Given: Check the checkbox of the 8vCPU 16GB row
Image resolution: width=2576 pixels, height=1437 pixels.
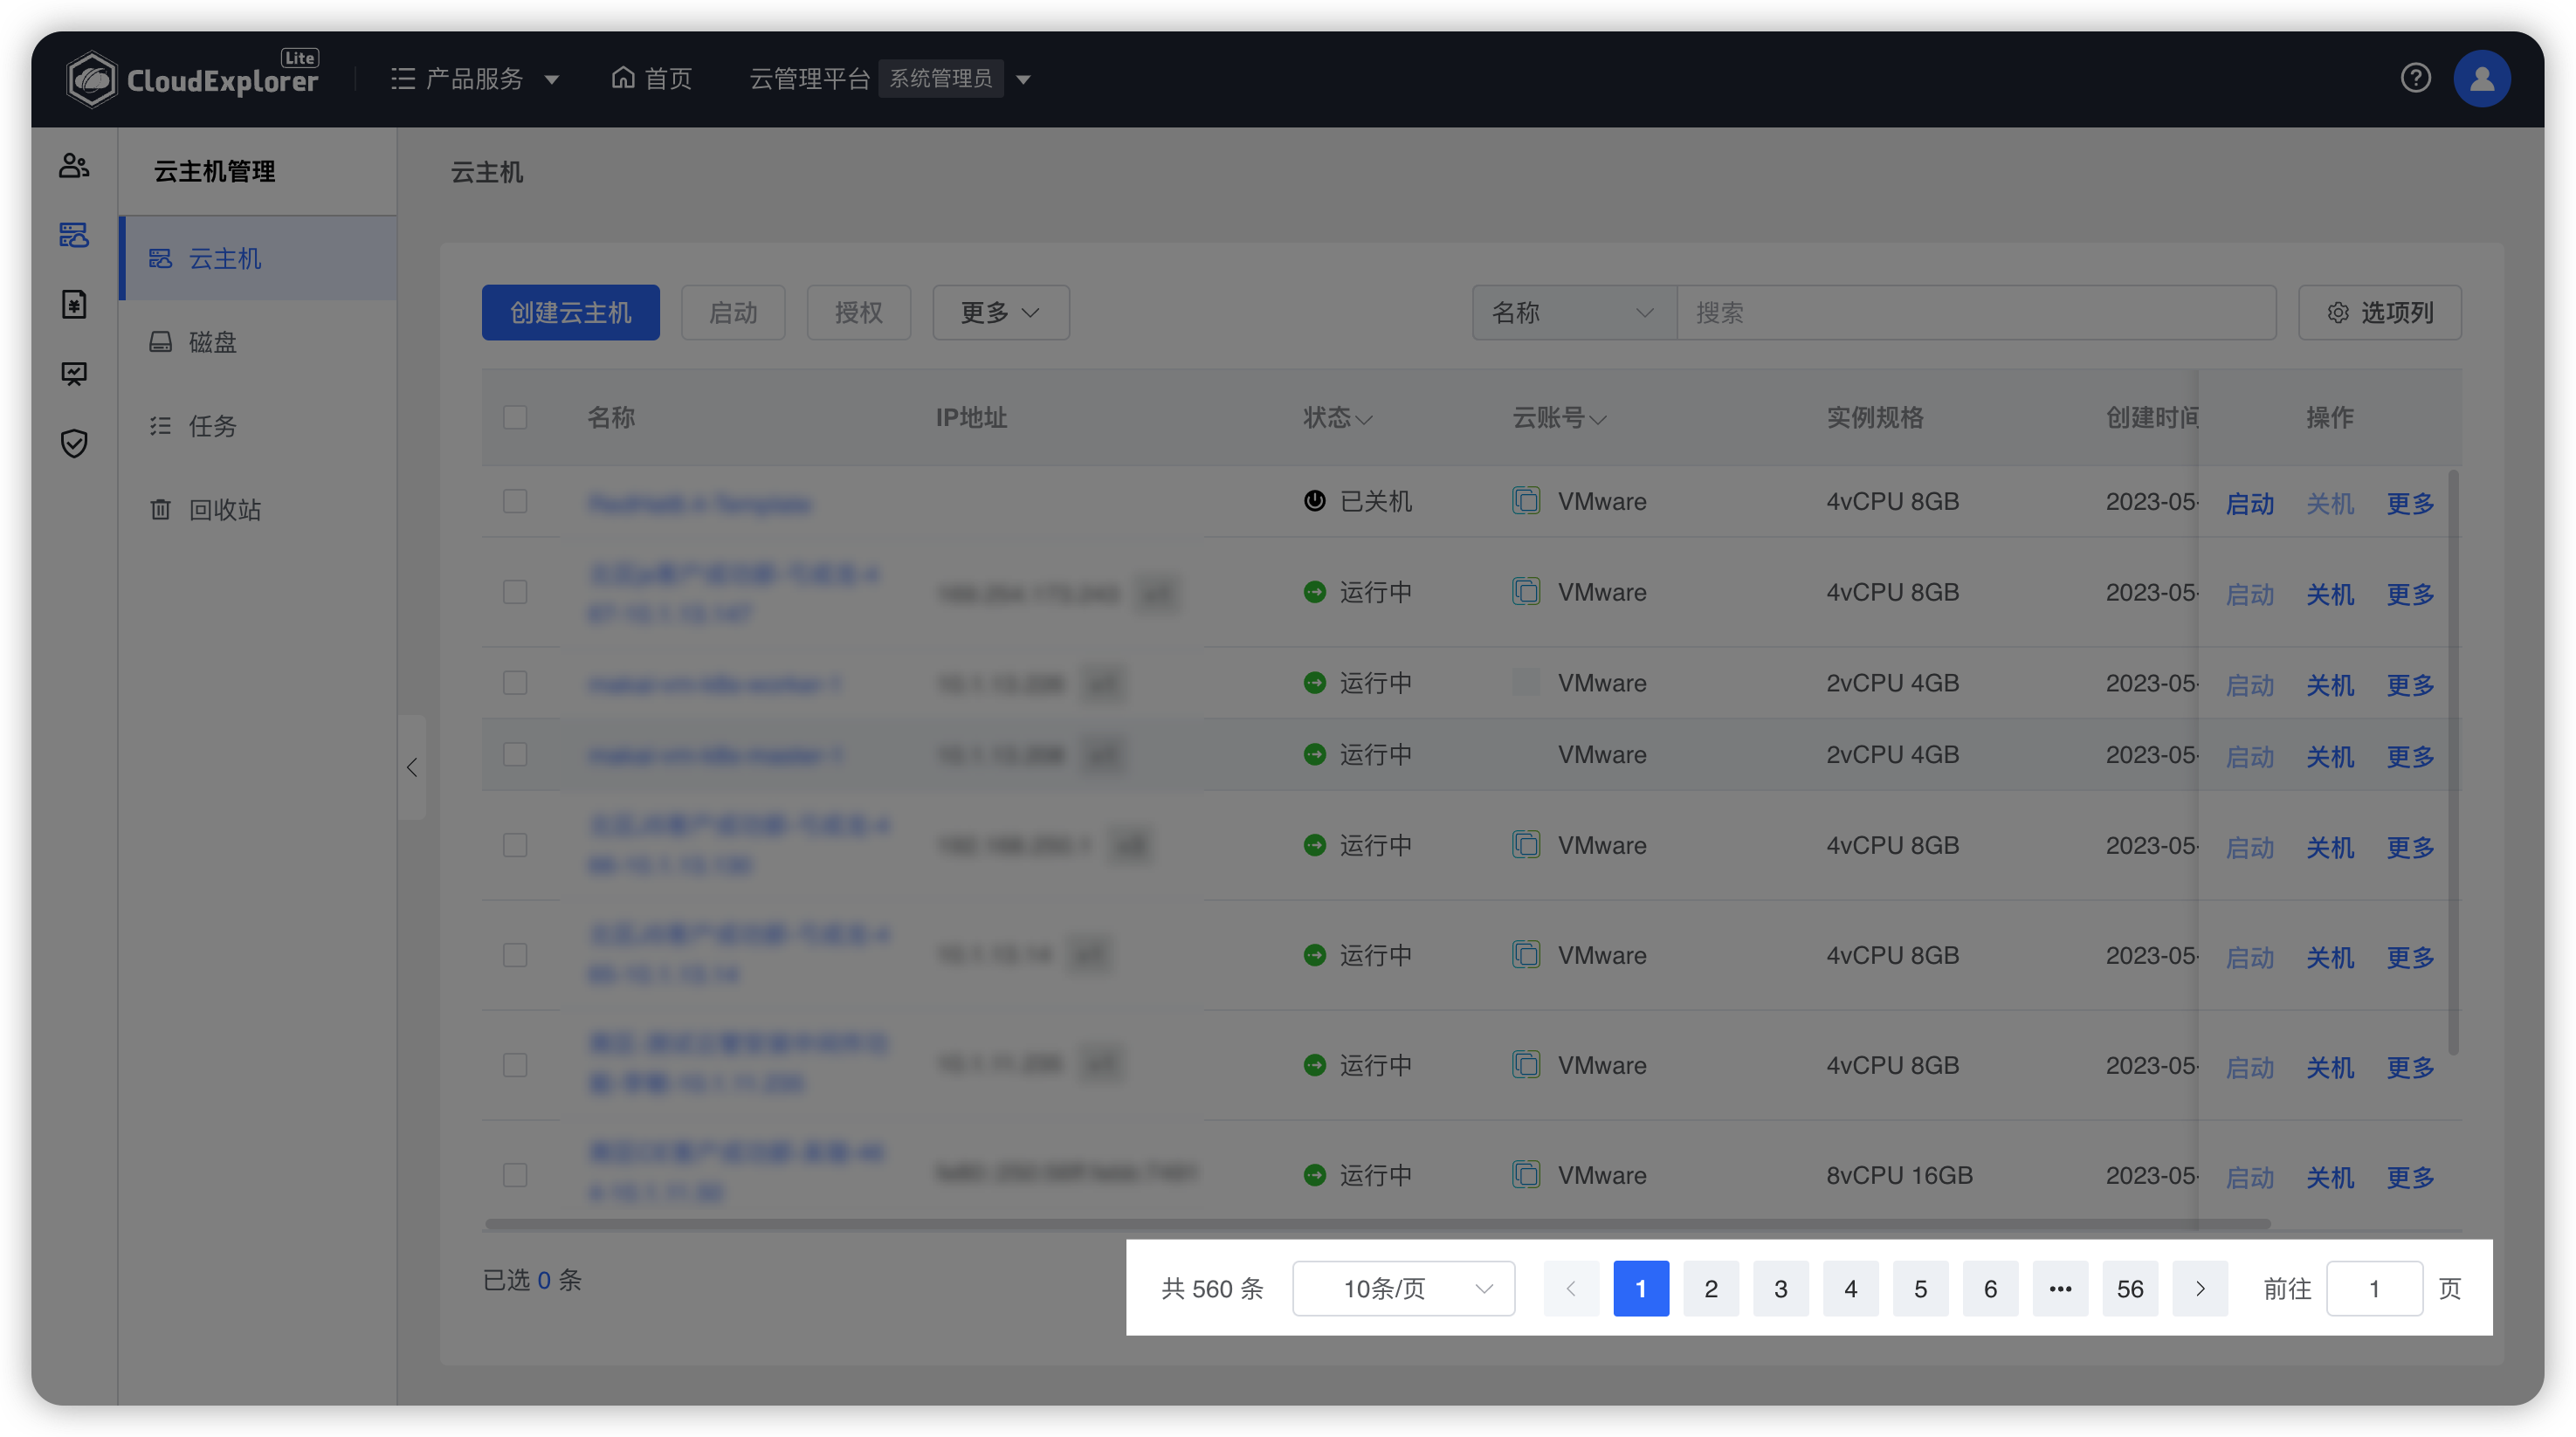Looking at the screenshot, I should [x=515, y=1174].
